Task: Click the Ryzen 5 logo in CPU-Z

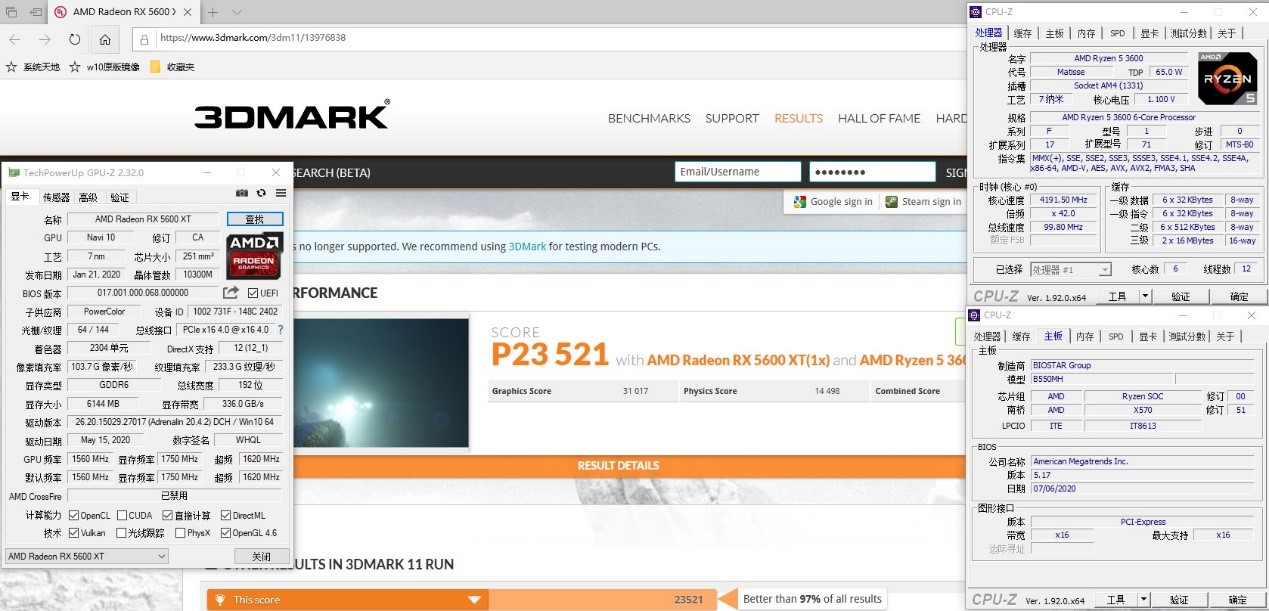Action: 1227,78
